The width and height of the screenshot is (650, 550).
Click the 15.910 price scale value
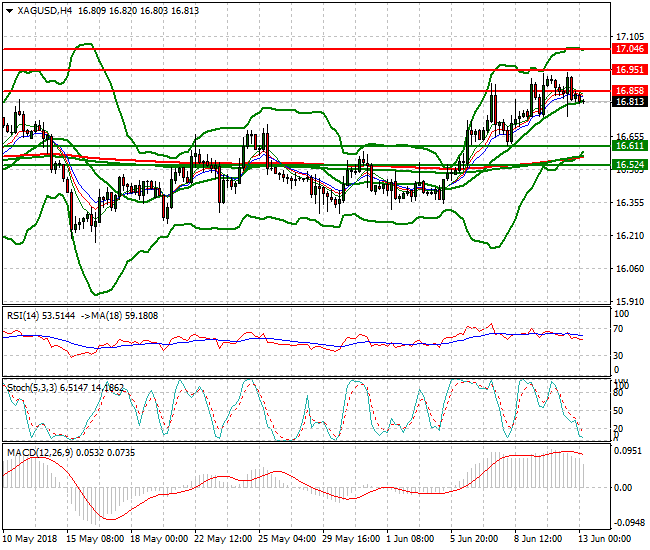[630, 302]
